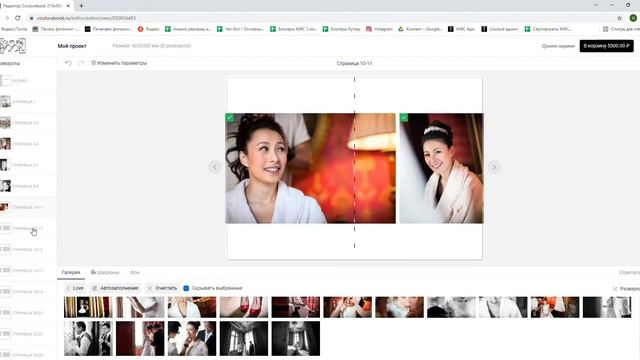This screenshot has width=640, height=360.
Task: Click Изменить параметры settings button
Action: [119, 63]
